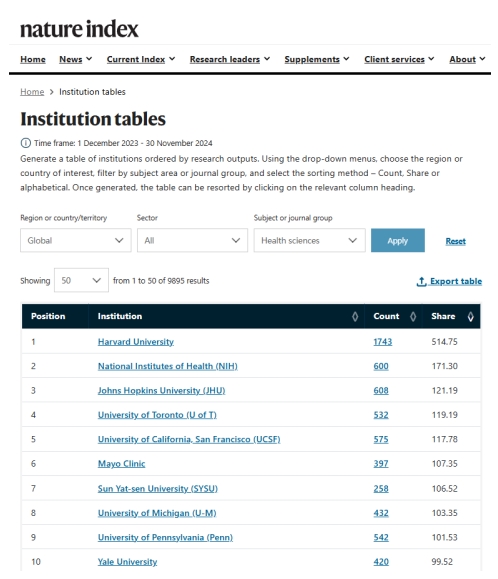Sort table by Share column arrows
This screenshot has width=498, height=579.
click(x=470, y=316)
